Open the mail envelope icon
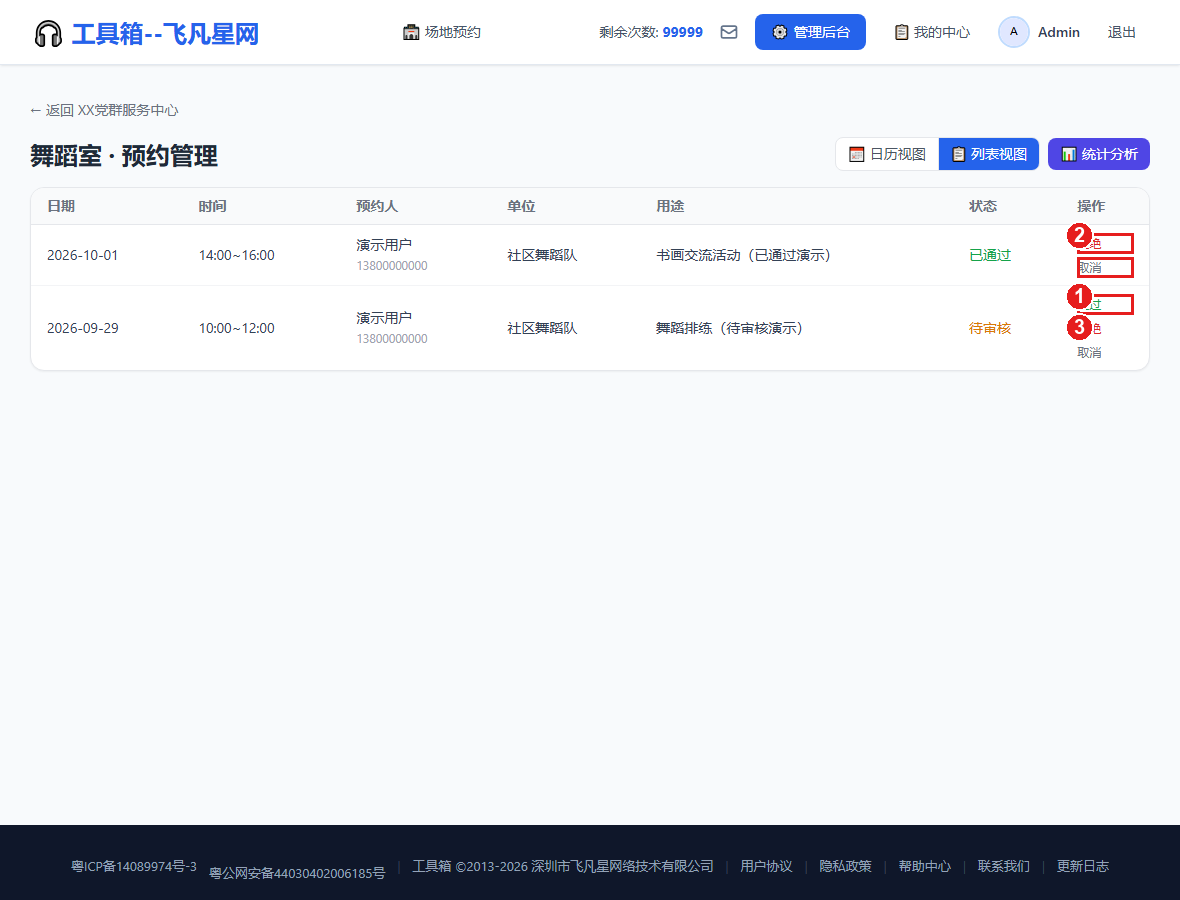Viewport: 1180px width, 900px height. point(728,32)
